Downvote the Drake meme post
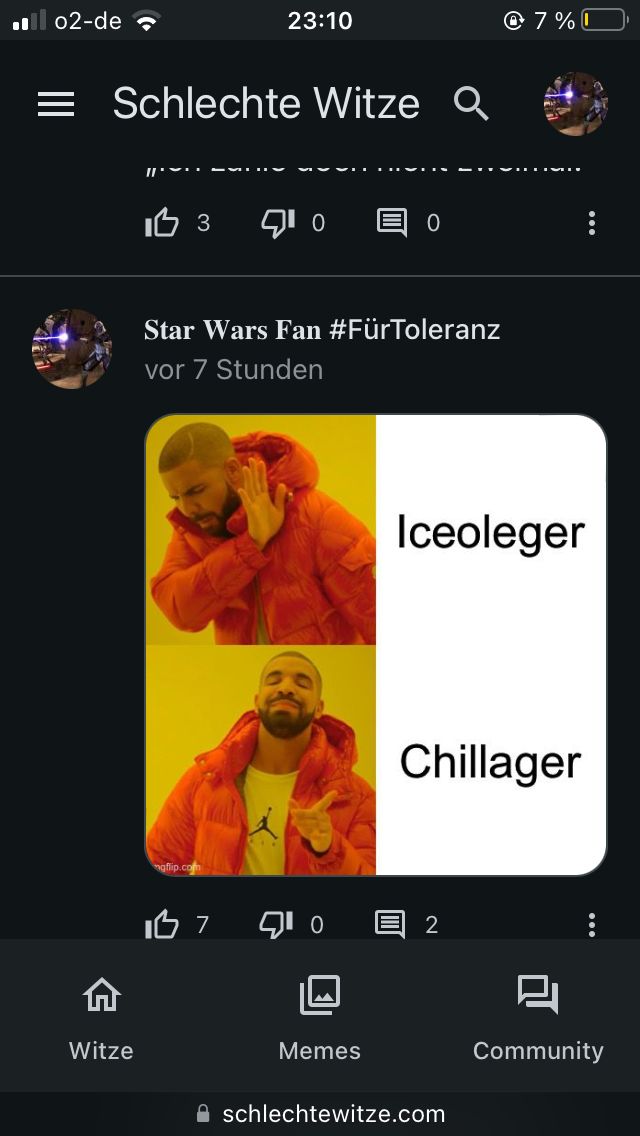This screenshot has height=1136, width=640. [276, 924]
